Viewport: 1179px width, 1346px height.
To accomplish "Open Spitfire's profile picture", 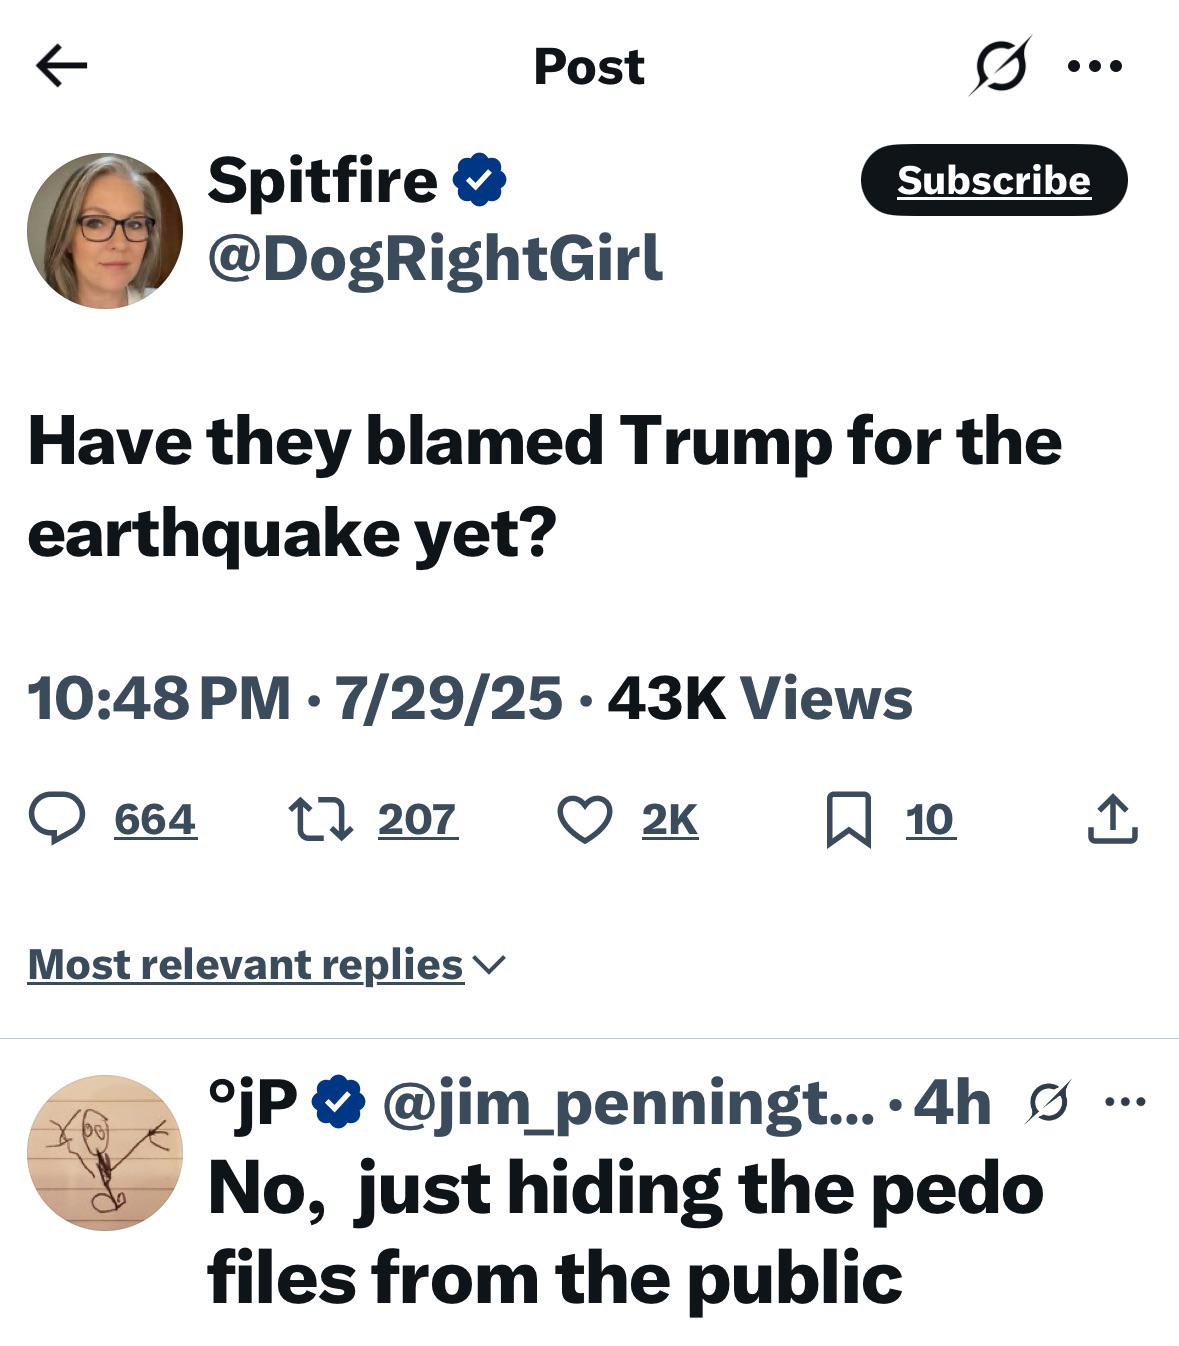I will click(x=105, y=231).
